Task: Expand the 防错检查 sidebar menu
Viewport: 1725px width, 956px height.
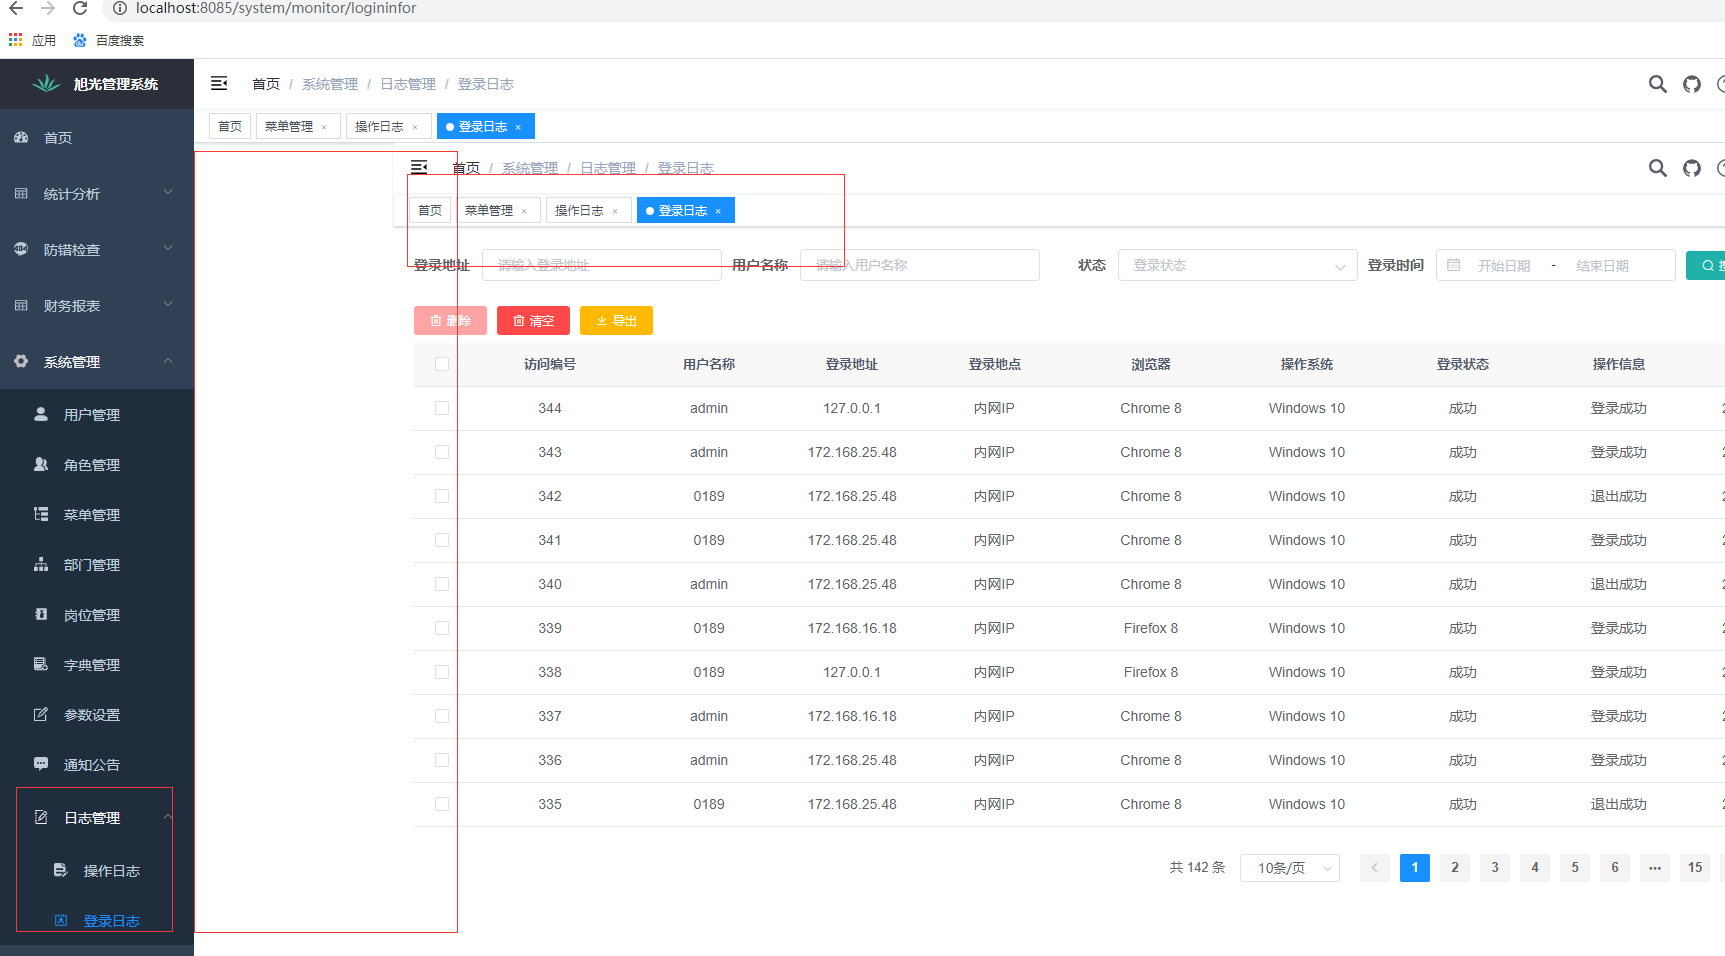Action: pos(97,249)
